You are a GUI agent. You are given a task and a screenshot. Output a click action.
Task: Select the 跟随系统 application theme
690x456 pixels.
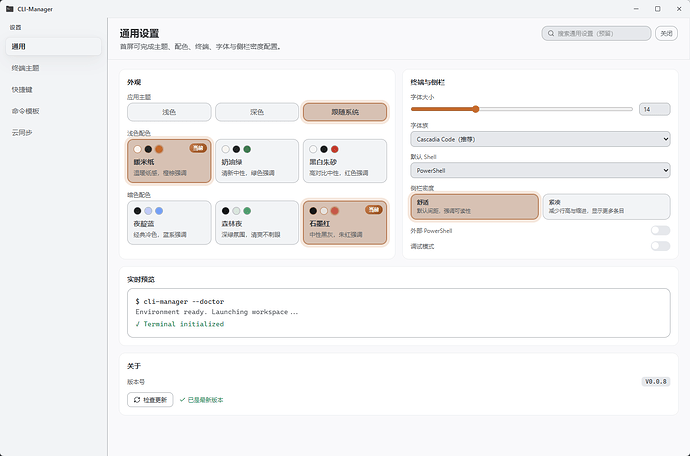click(345, 112)
